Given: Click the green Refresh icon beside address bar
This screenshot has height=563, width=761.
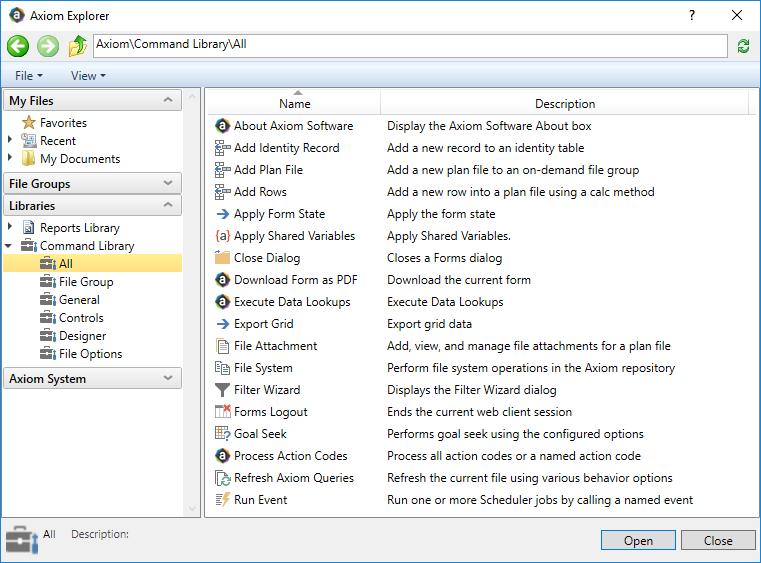Looking at the screenshot, I should [743, 47].
